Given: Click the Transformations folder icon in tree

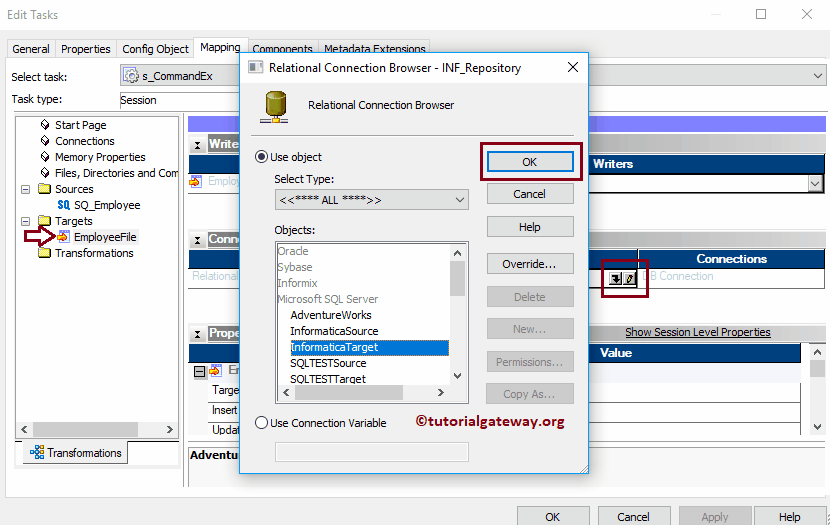Looking at the screenshot, I should [x=44, y=253].
